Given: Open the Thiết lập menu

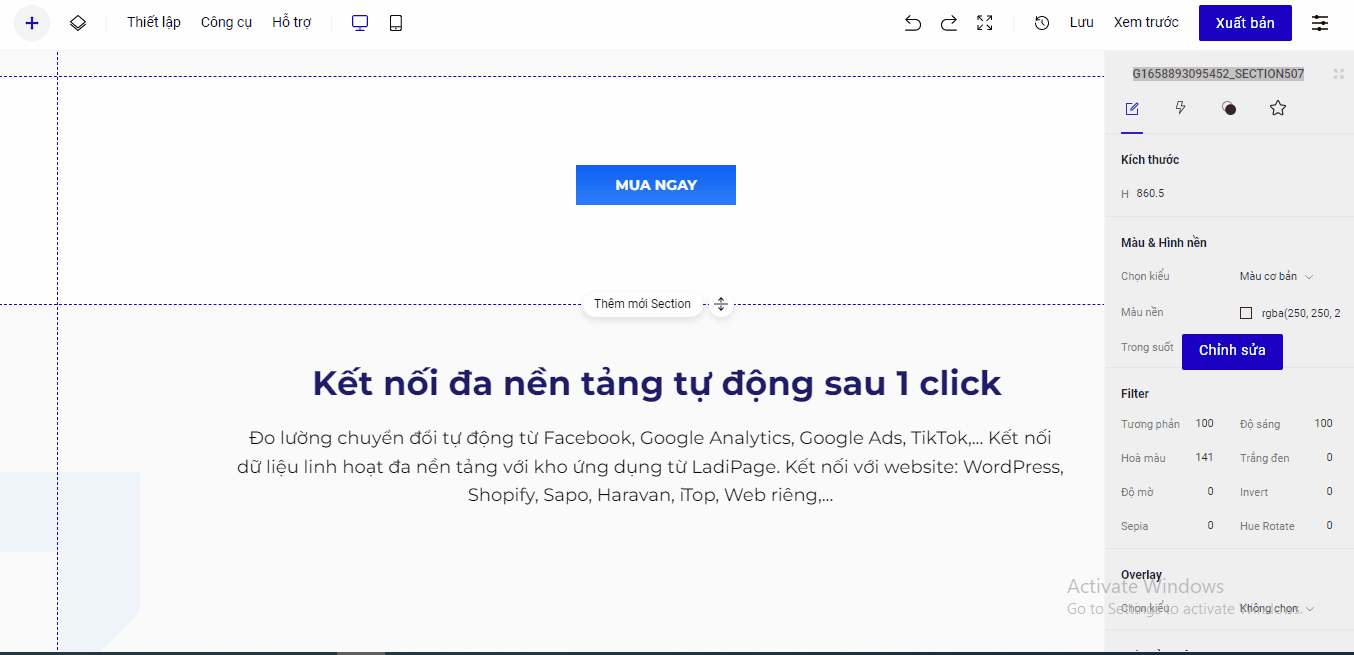Looking at the screenshot, I should pos(154,22).
